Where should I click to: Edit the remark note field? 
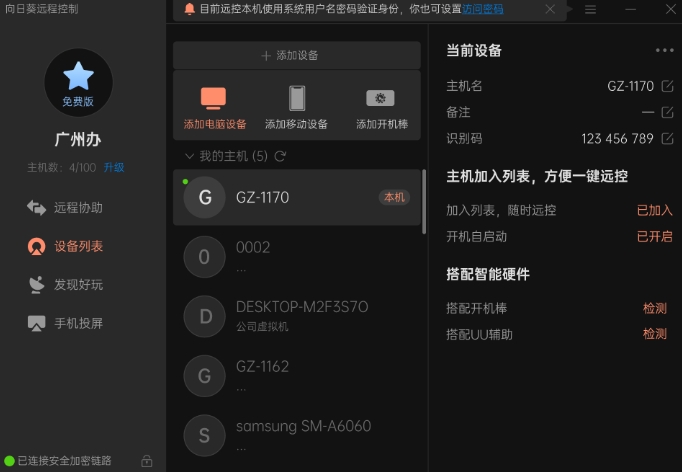[x=667, y=112]
